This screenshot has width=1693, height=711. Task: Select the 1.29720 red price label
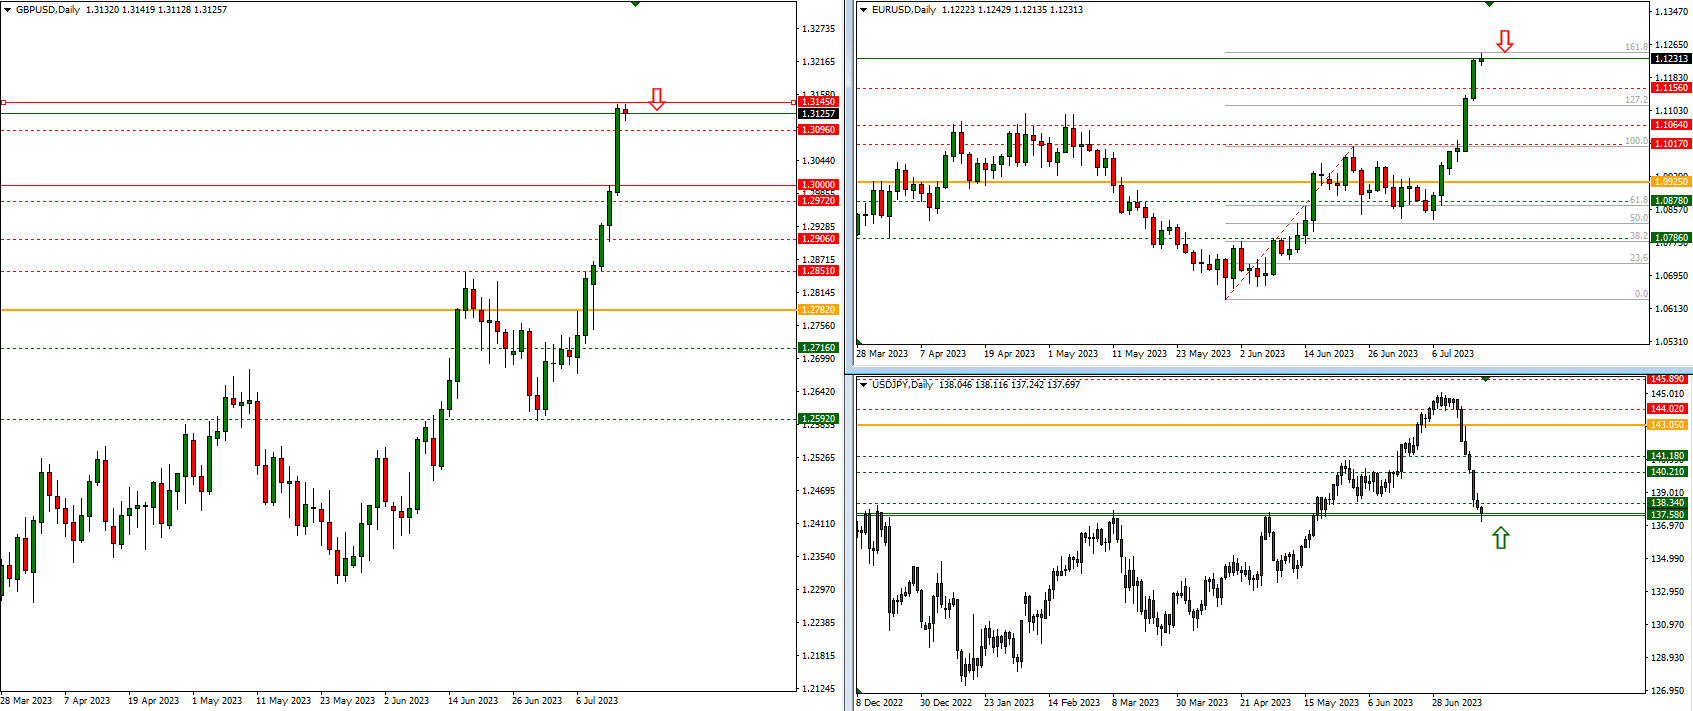818,201
